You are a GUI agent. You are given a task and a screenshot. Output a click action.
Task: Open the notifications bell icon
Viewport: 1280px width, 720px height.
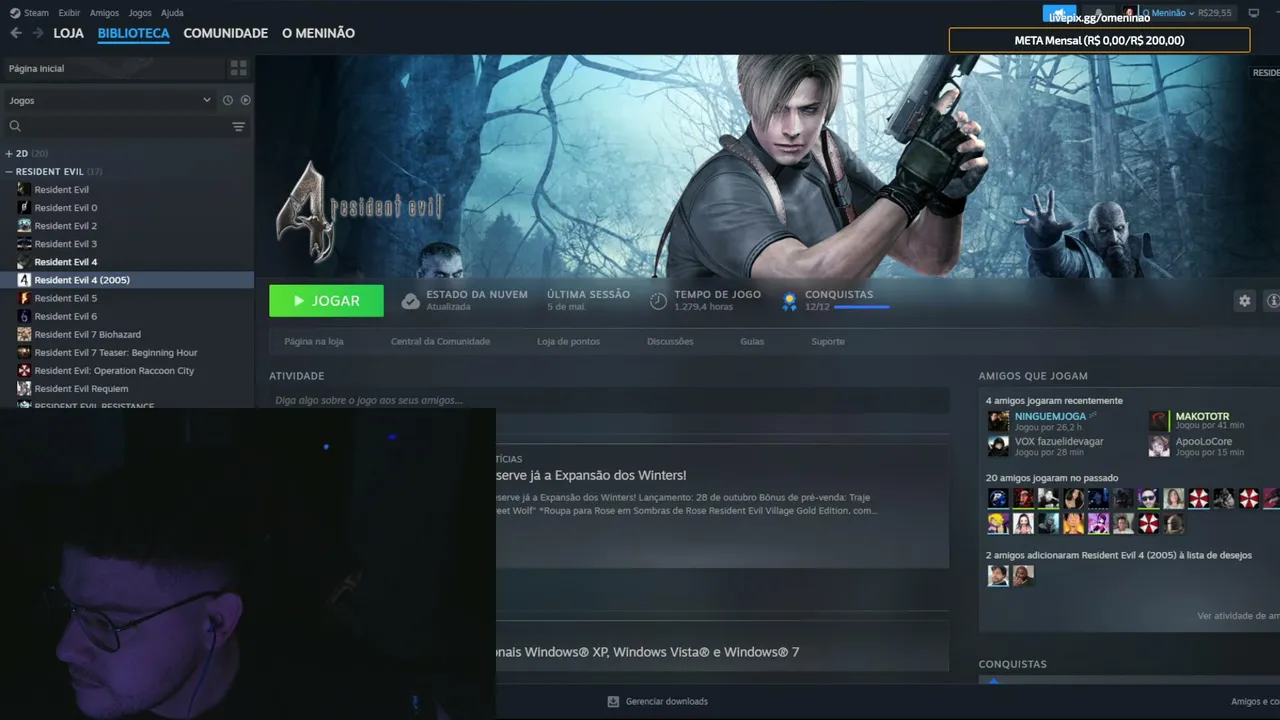pos(1097,13)
